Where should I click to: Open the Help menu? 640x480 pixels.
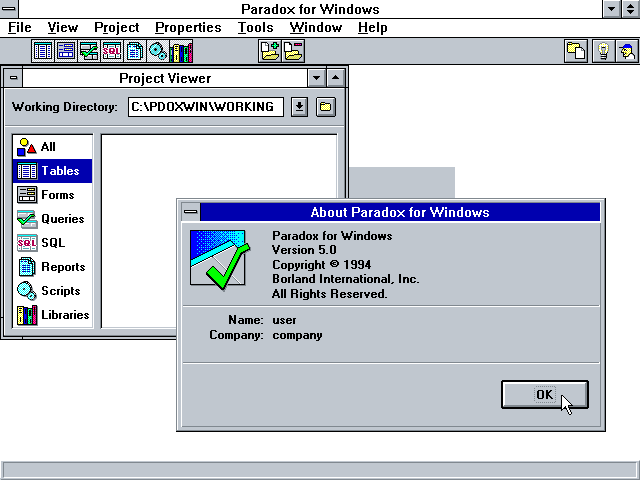(373, 27)
